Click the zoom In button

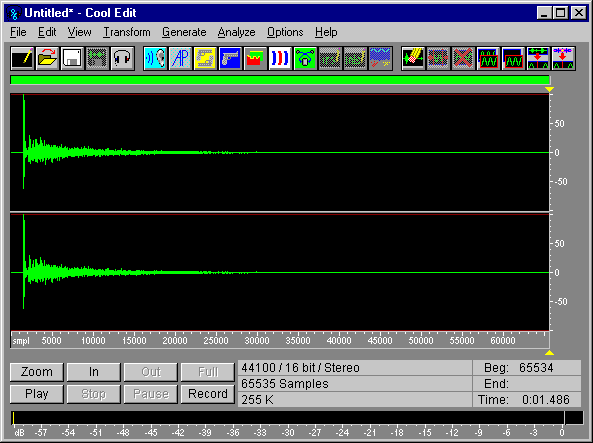94,372
